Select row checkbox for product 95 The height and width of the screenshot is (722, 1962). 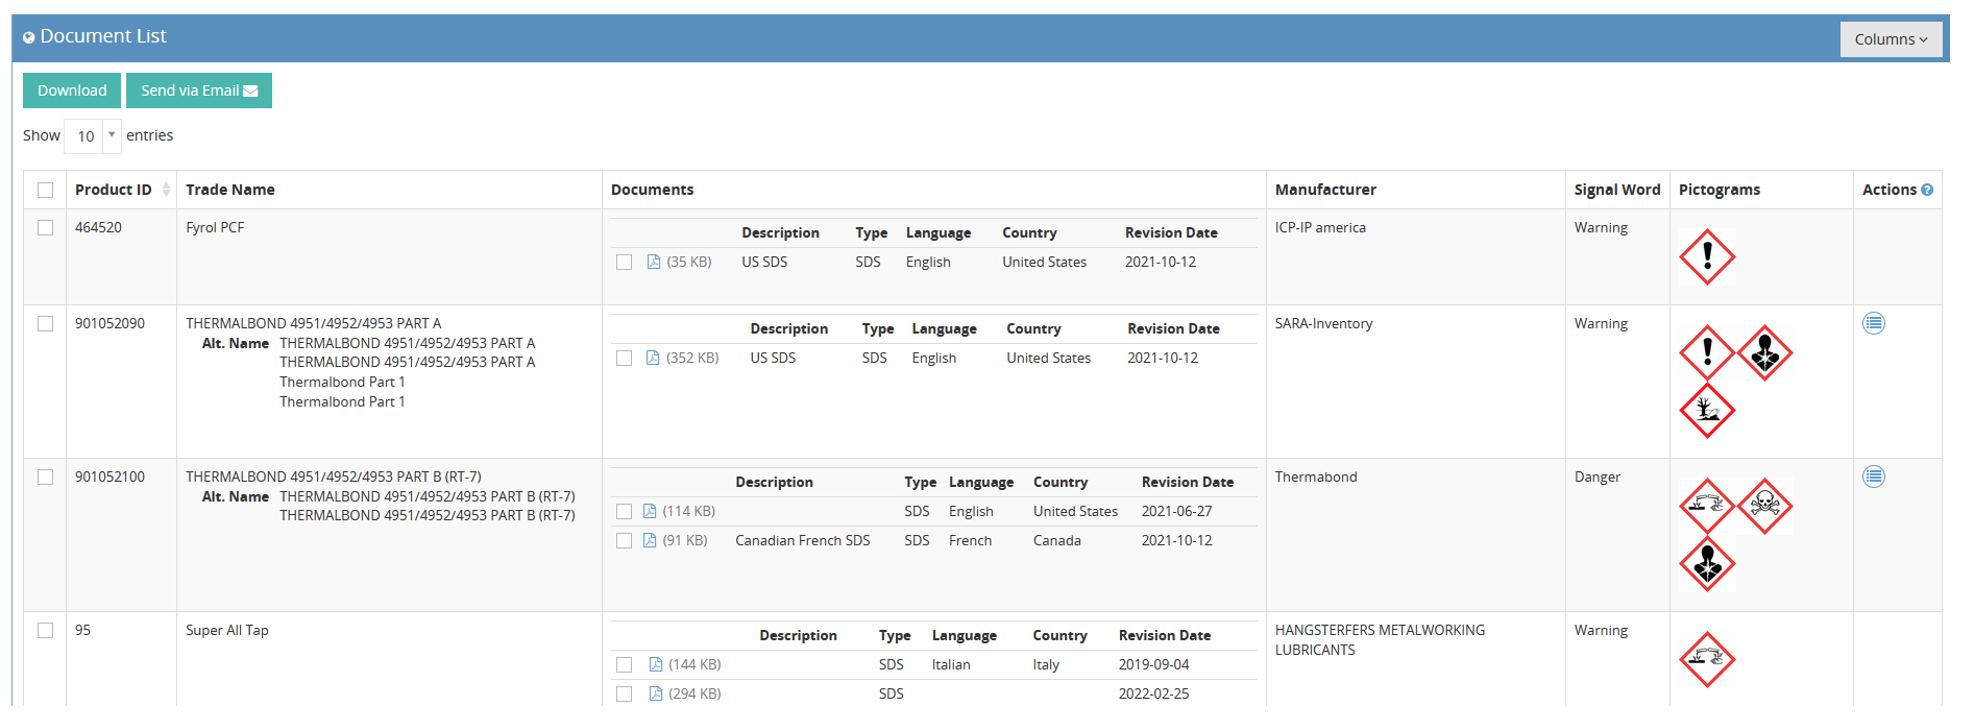click(x=45, y=630)
